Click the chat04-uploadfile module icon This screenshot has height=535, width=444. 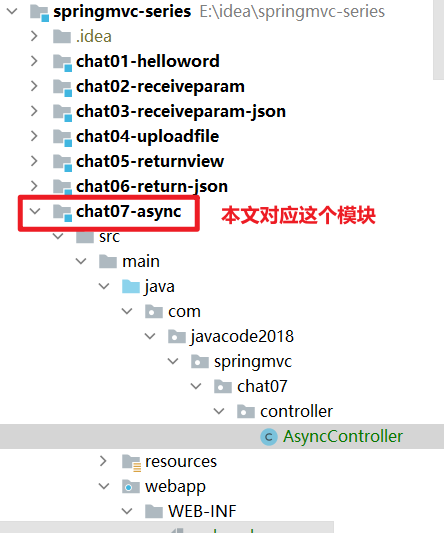pos(62,138)
